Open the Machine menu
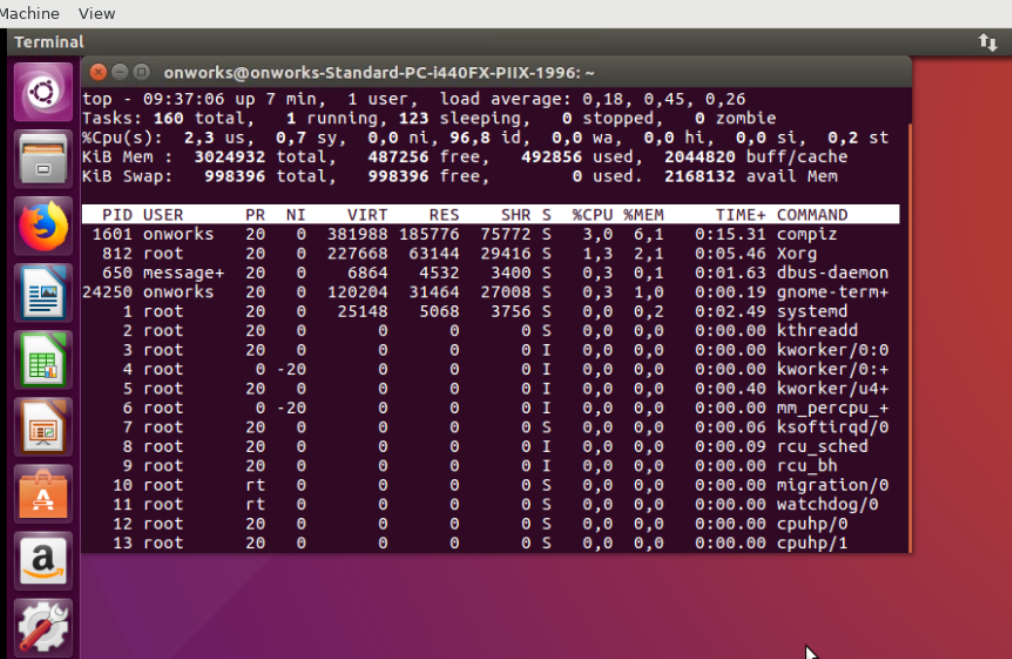Image resolution: width=1012 pixels, height=659 pixels. point(28,13)
